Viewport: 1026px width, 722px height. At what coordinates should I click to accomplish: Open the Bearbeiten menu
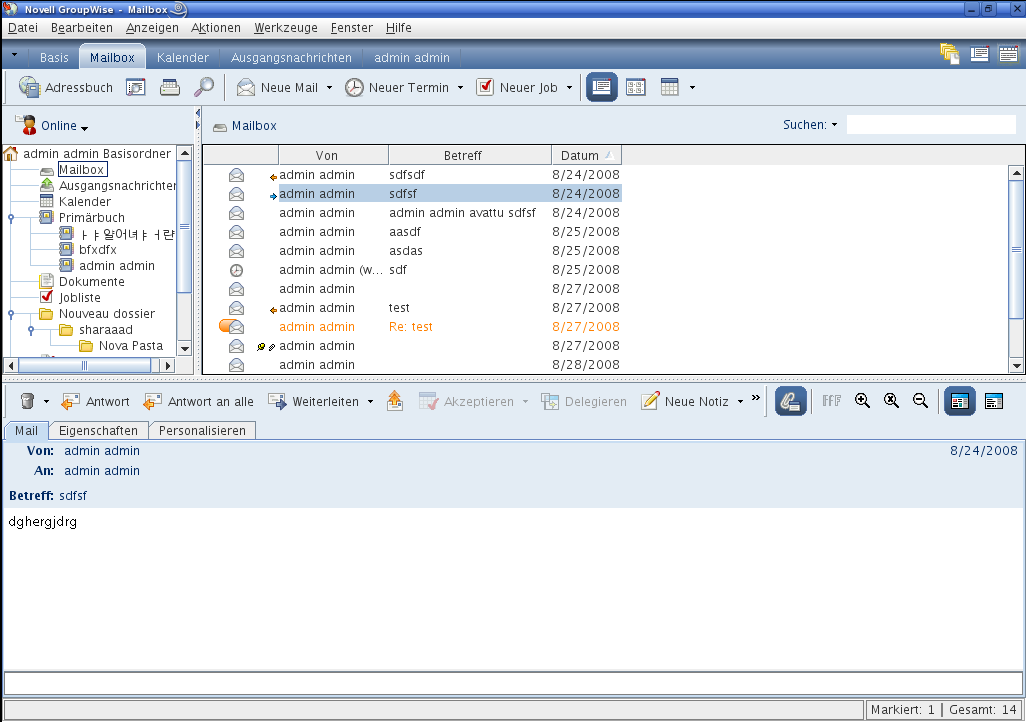[82, 27]
